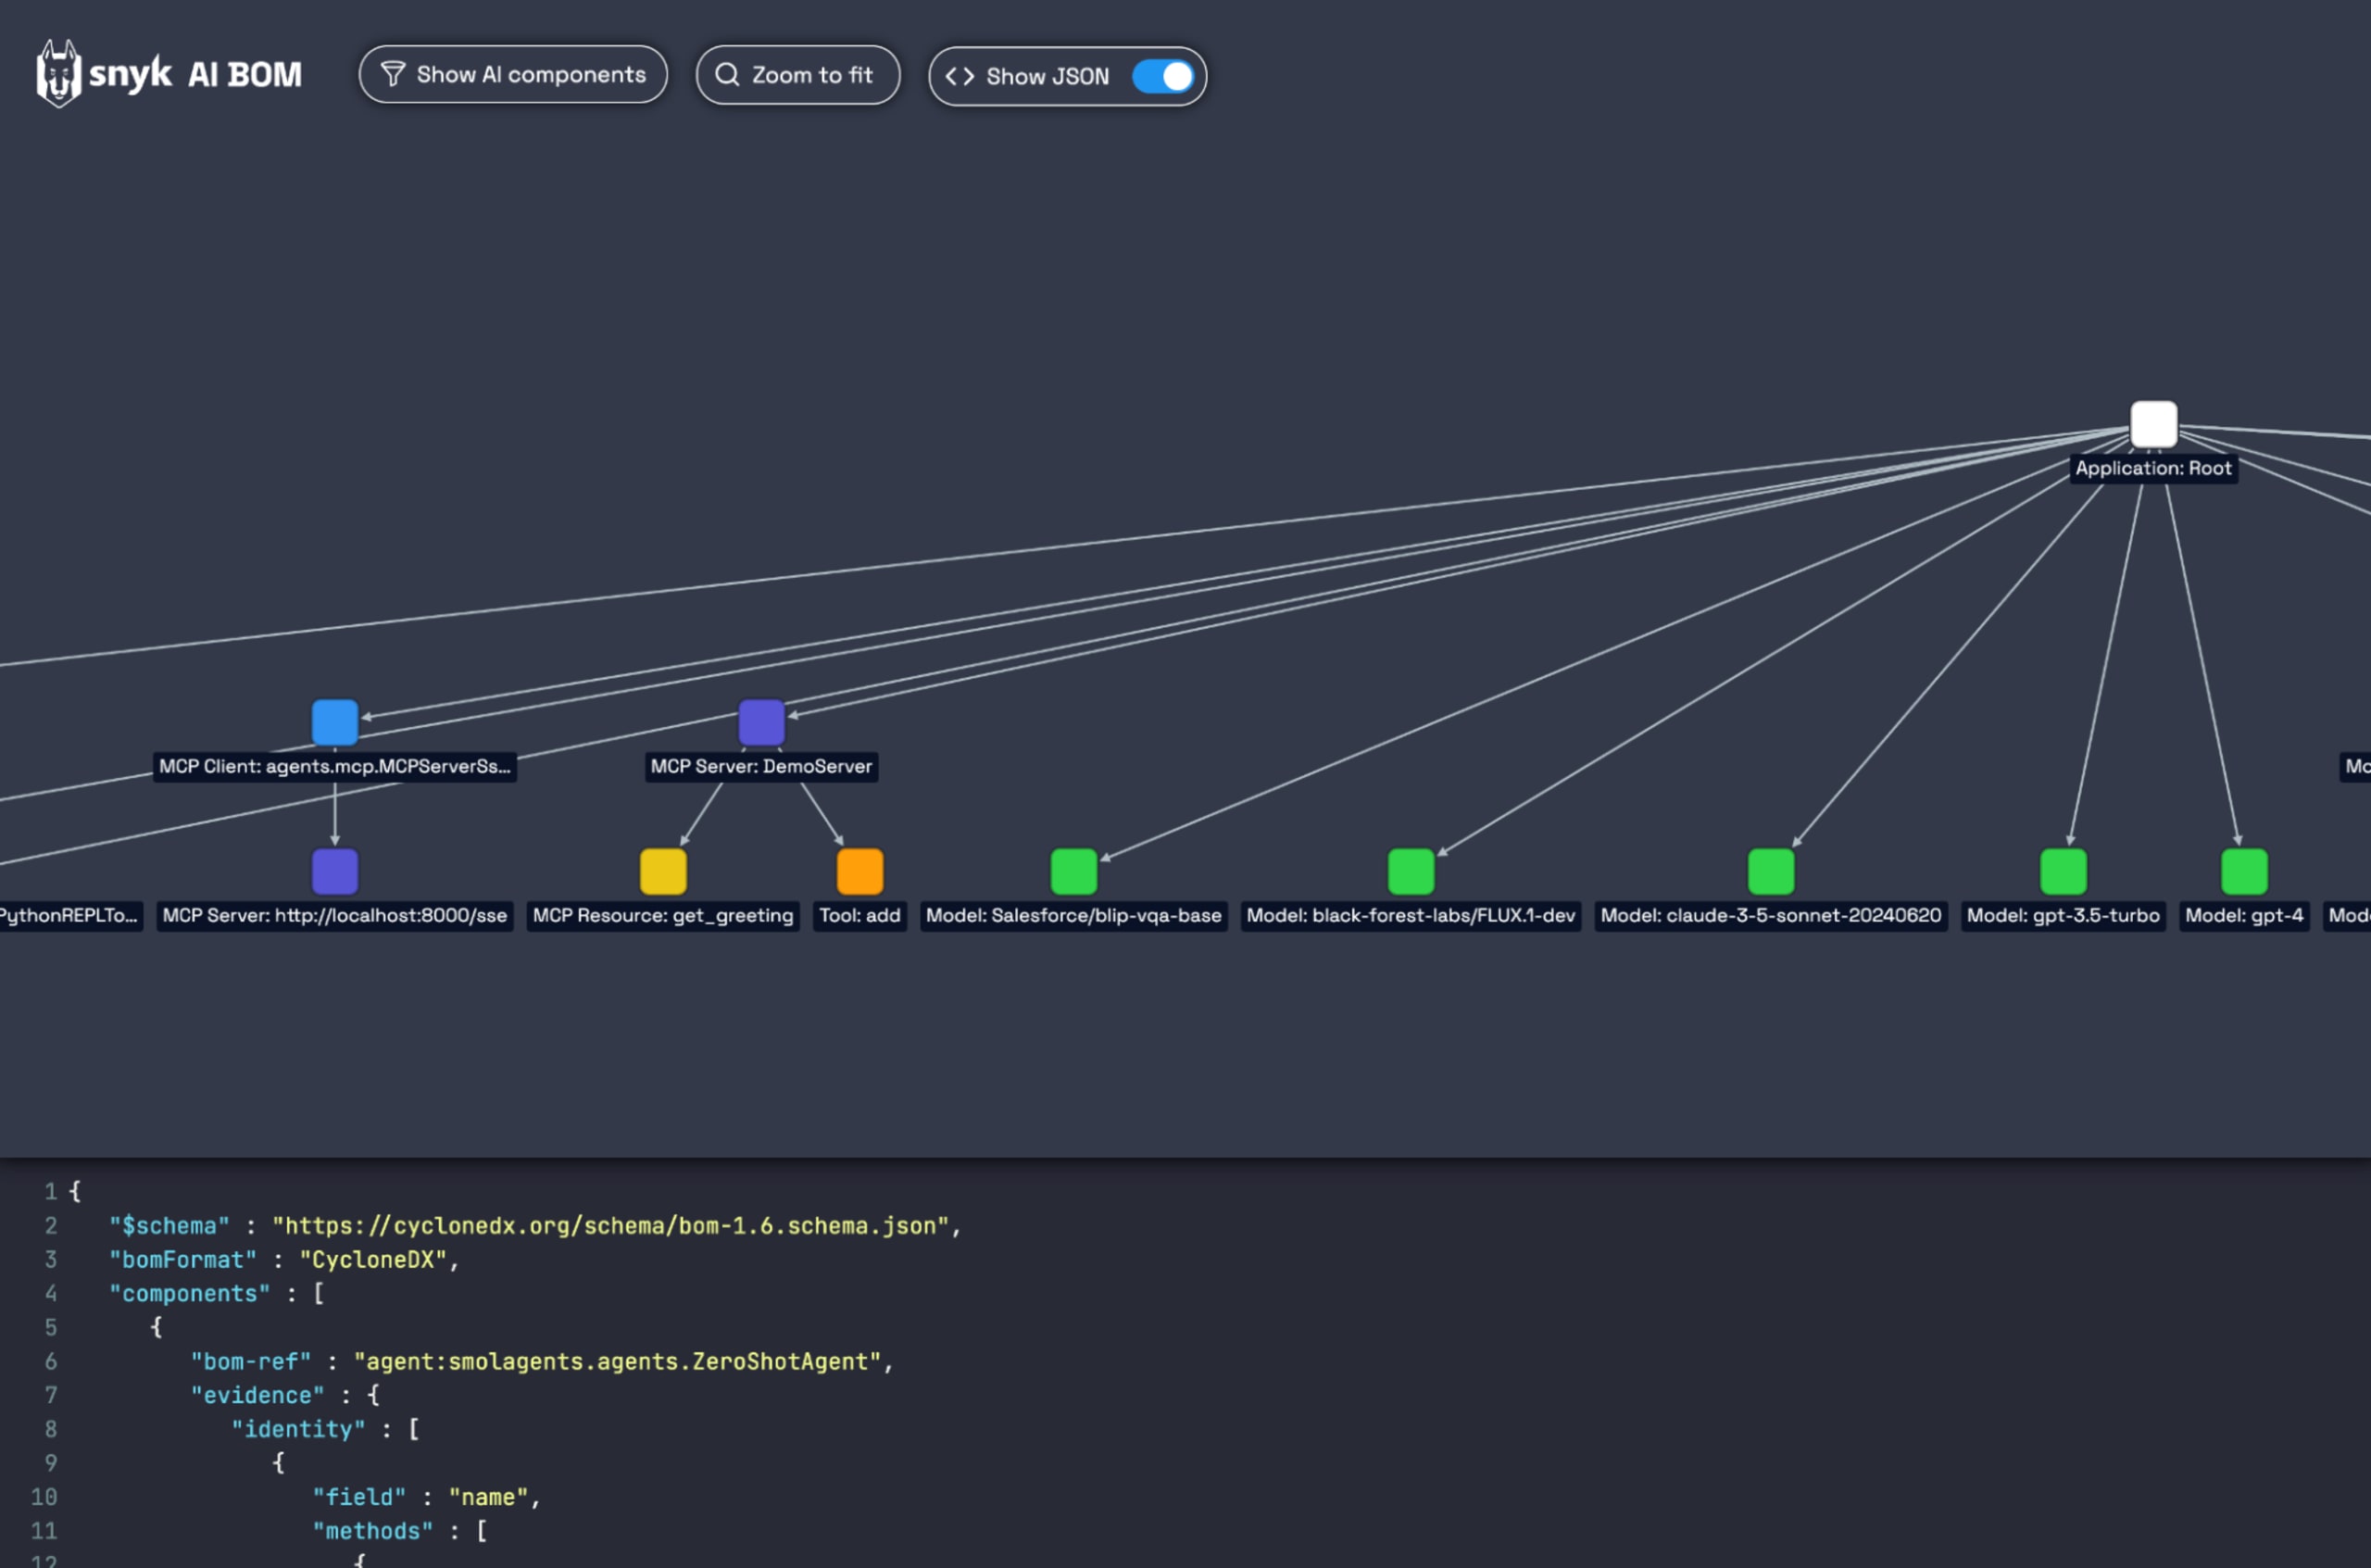Click the MCP Resource: get_greeting label
Viewport: 2371px width, 1568px height.
(x=663, y=915)
